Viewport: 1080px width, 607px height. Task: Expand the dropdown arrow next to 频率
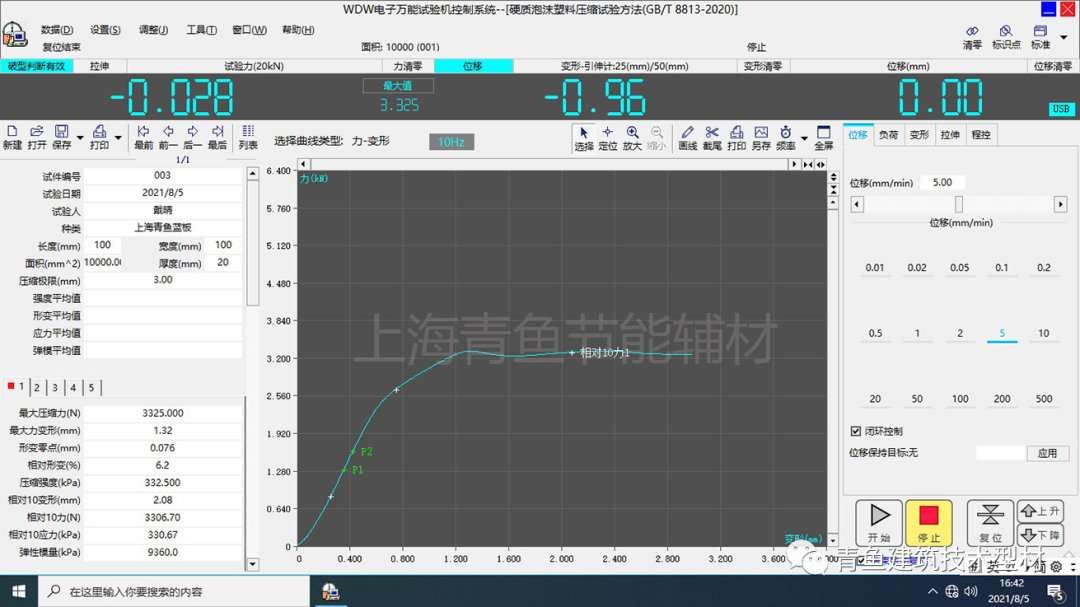coord(803,138)
